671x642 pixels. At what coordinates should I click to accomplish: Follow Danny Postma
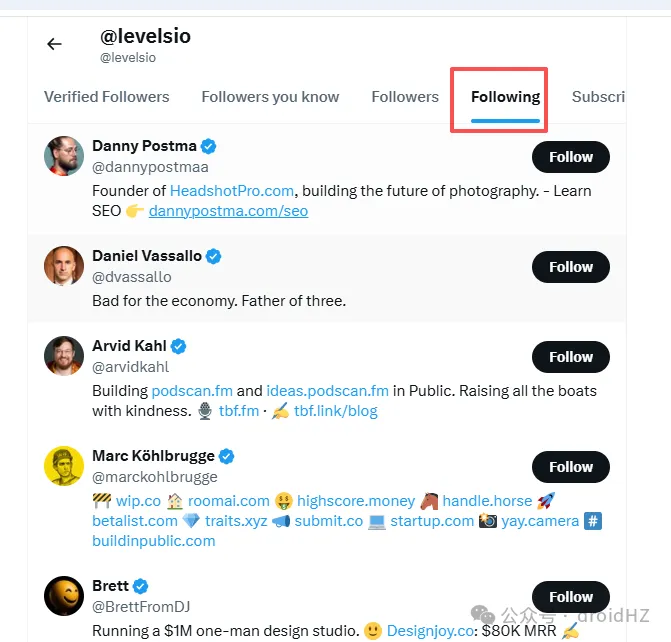[x=571, y=157]
